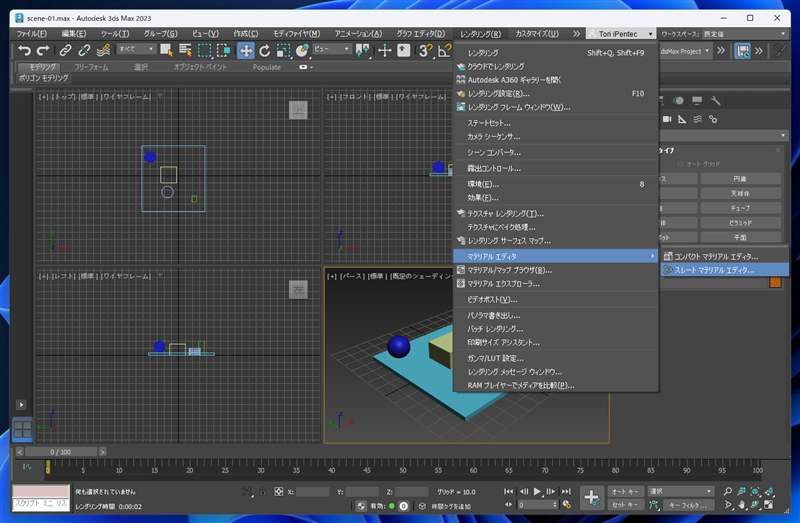800x523 pixels.
Task: Click the orange object color swatch
Action: pos(775,283)
